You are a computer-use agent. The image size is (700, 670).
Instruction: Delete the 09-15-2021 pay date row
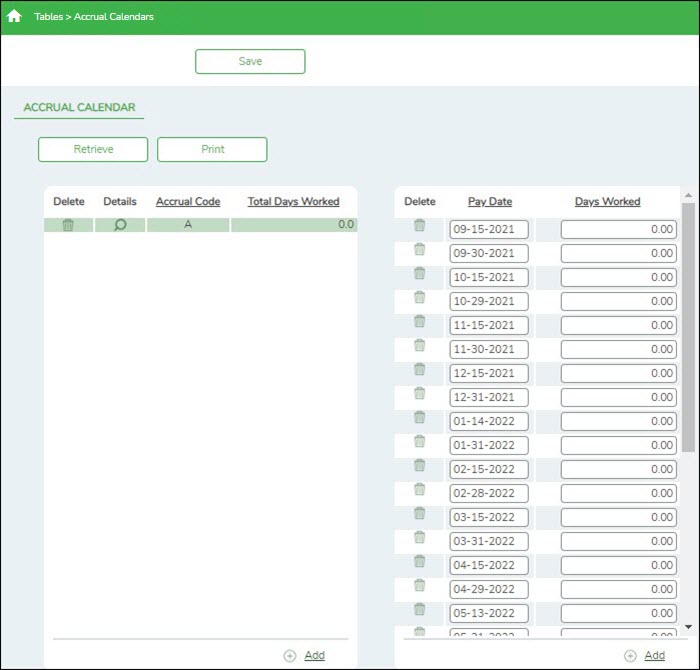419,225
